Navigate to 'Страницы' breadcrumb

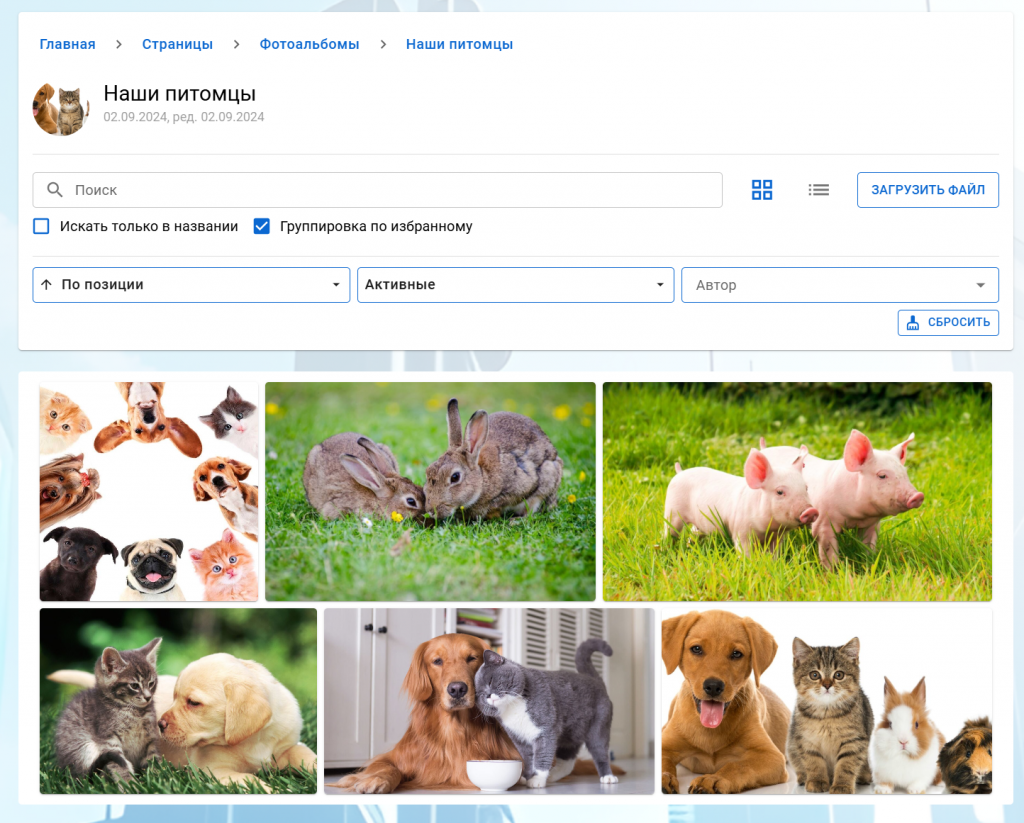177,44
